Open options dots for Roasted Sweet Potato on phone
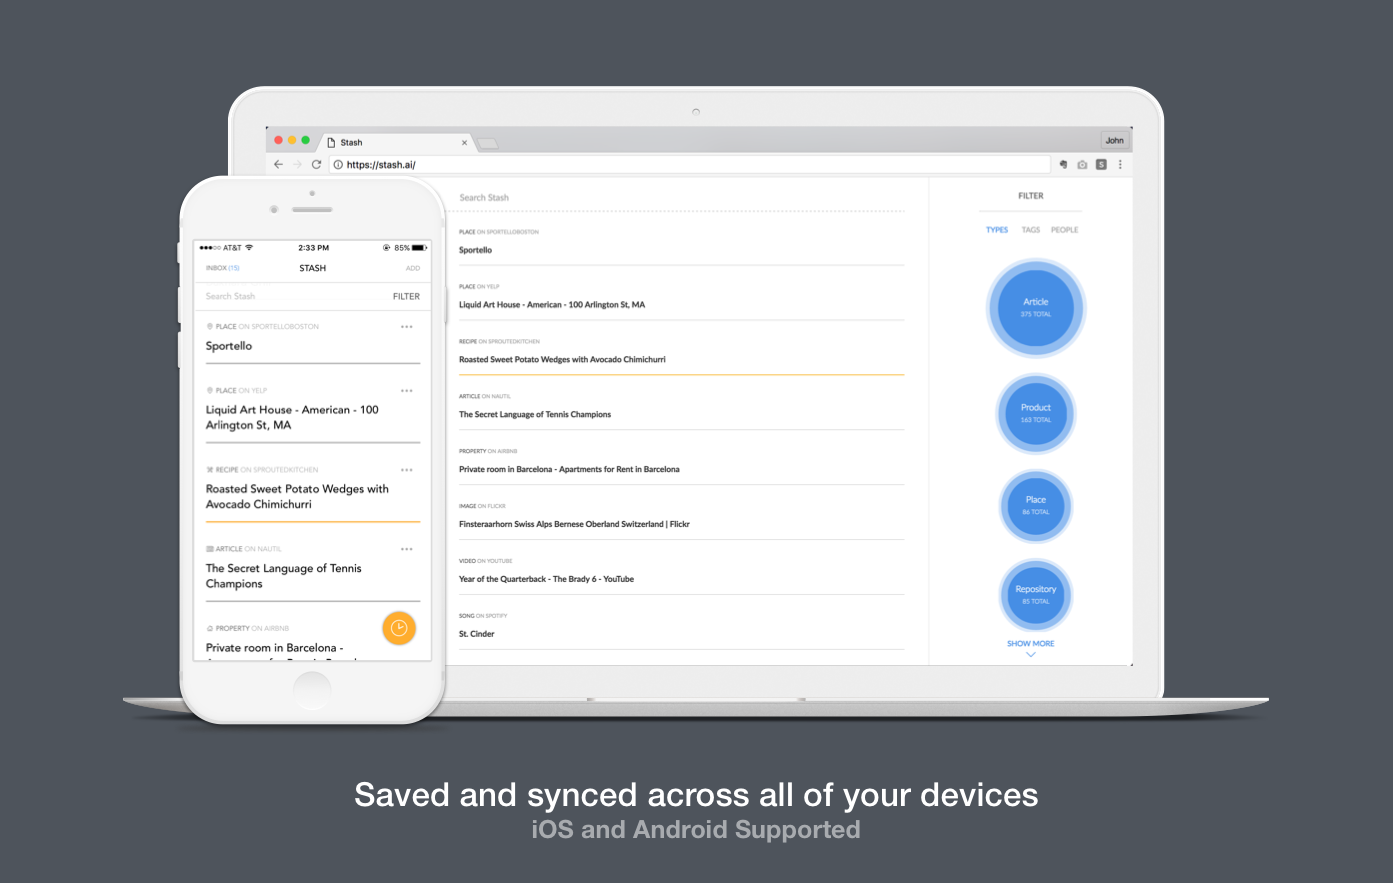Screen dimensions: 1393x883 click(406, 470)
